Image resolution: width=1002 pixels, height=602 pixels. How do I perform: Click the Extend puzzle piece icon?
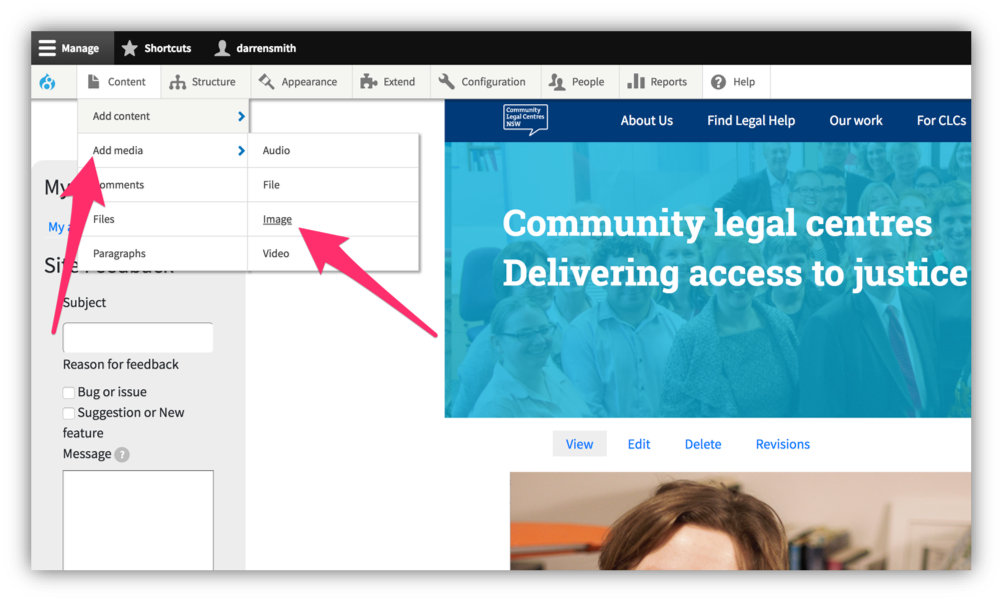coord(369,81)
